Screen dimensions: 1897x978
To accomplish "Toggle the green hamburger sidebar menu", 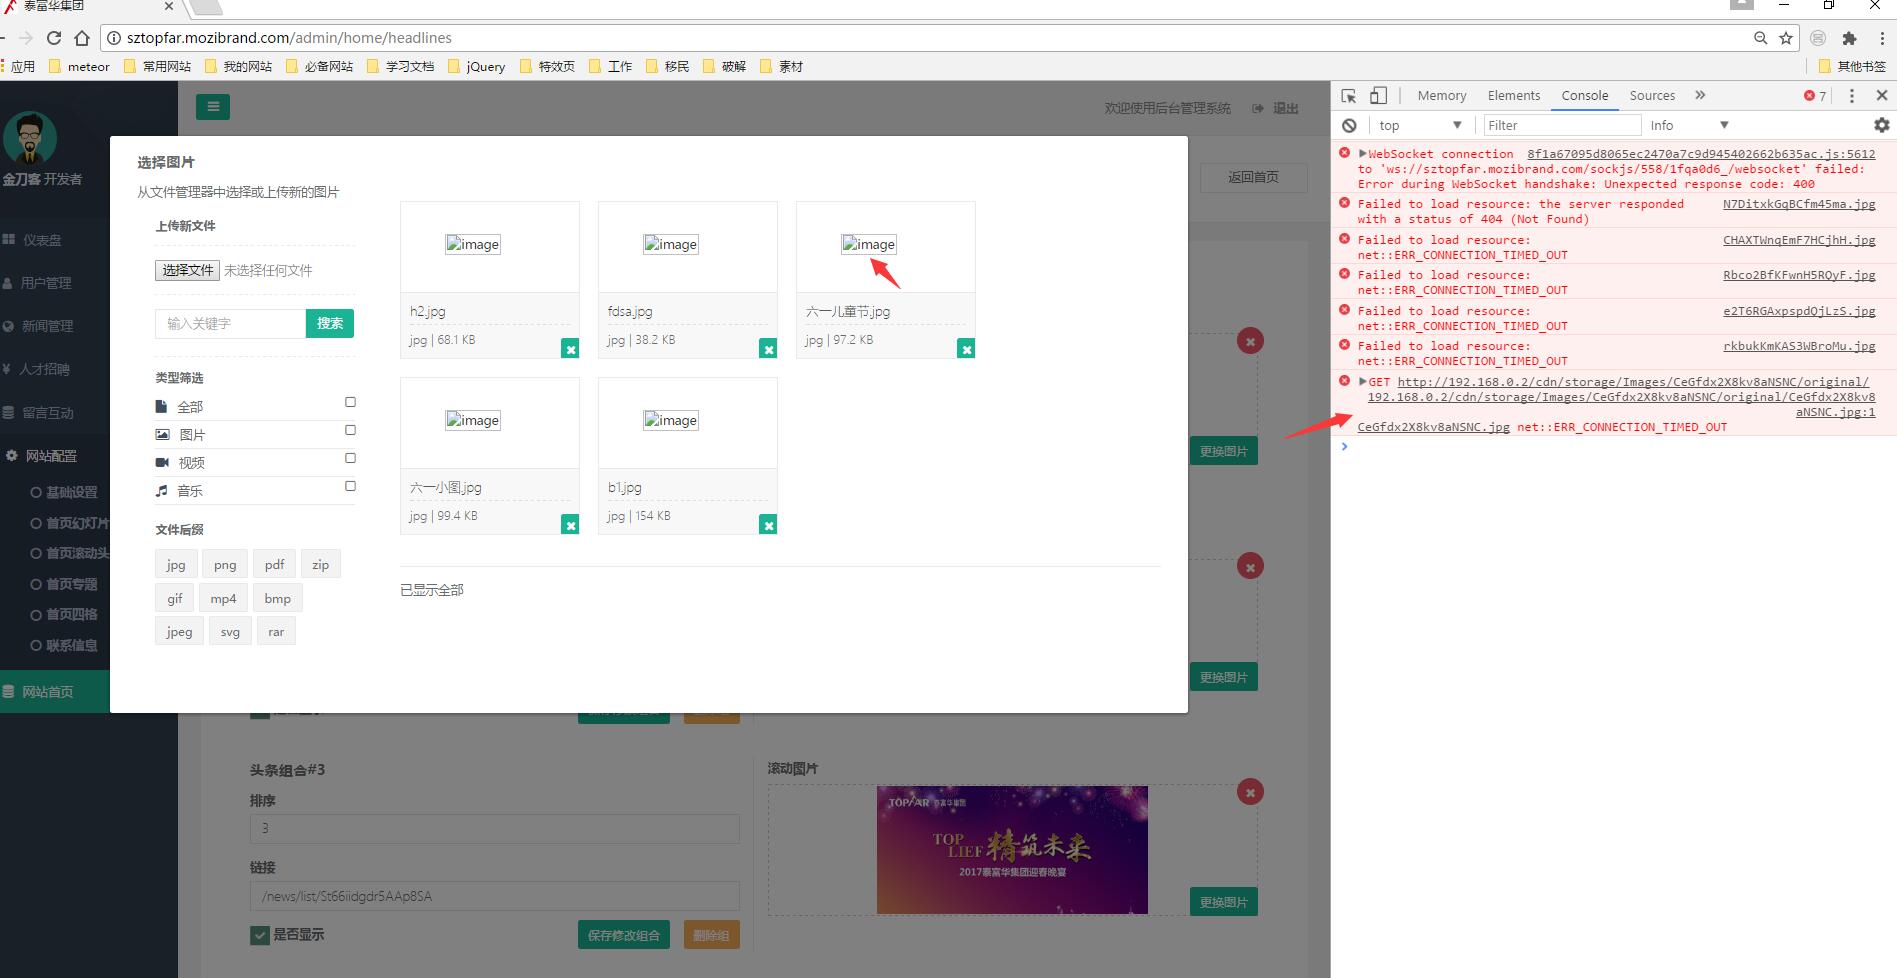I will coord(213,107).
